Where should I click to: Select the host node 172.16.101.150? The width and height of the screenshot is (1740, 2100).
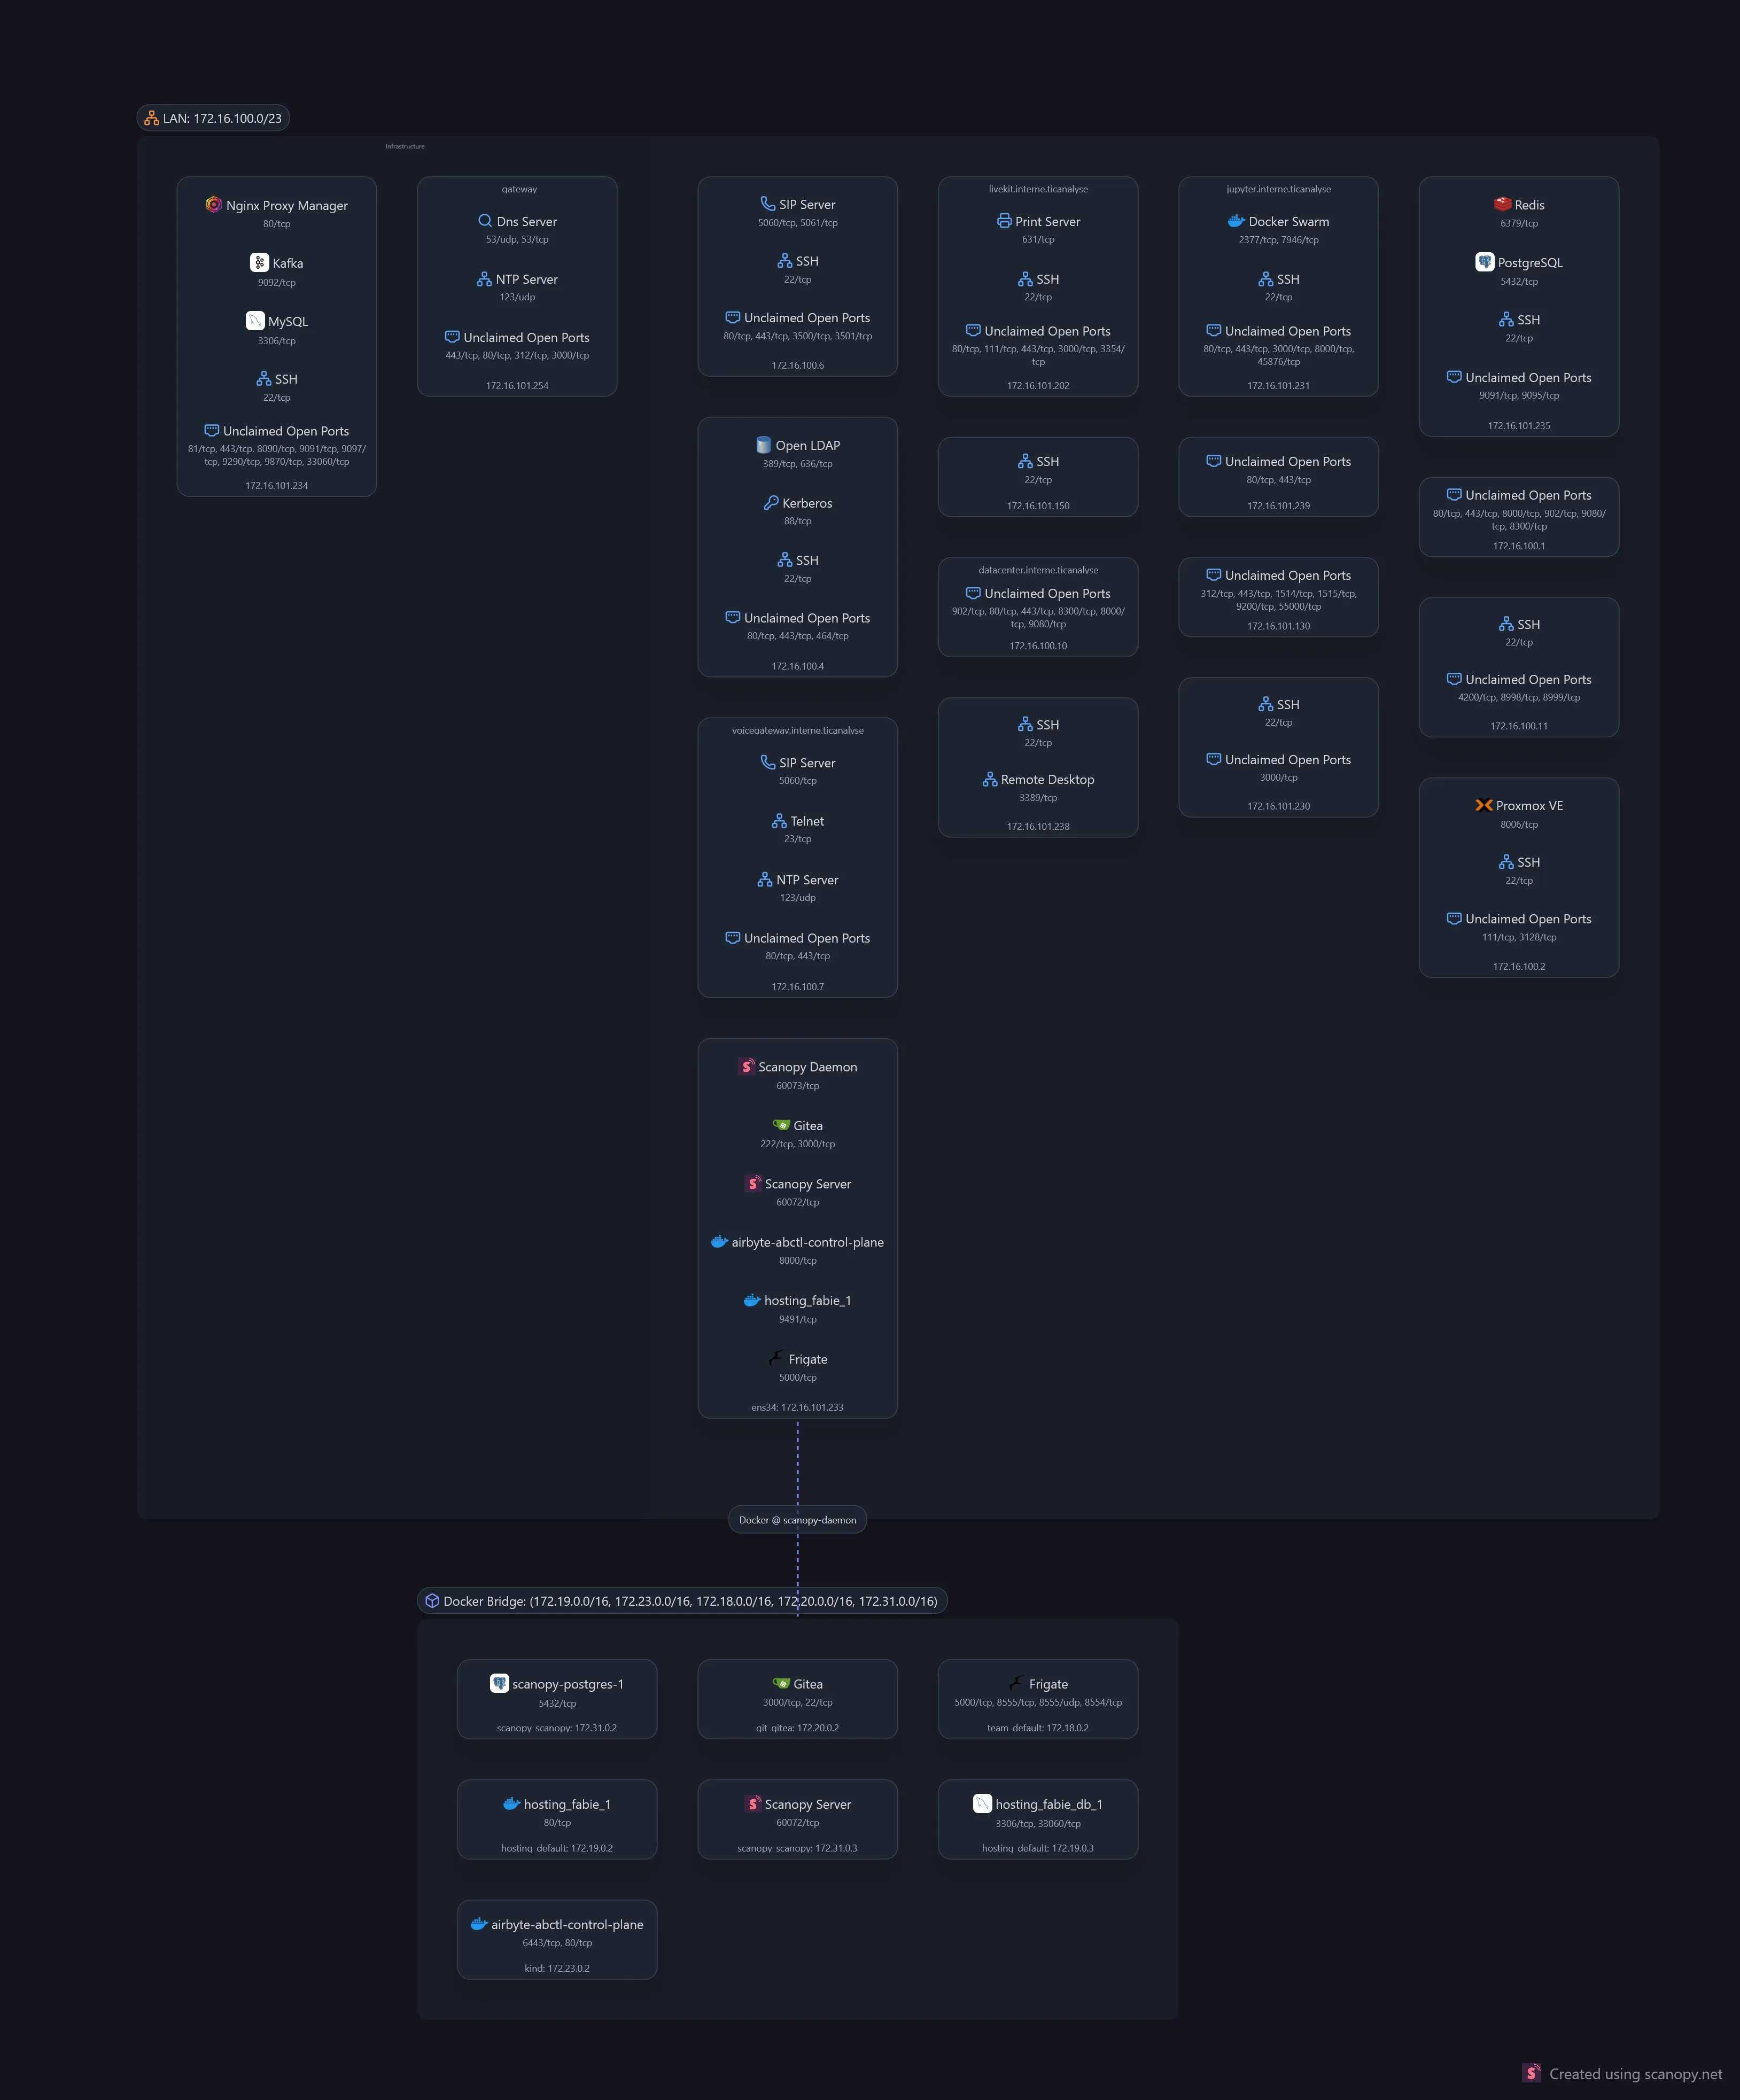[1037, 477]
